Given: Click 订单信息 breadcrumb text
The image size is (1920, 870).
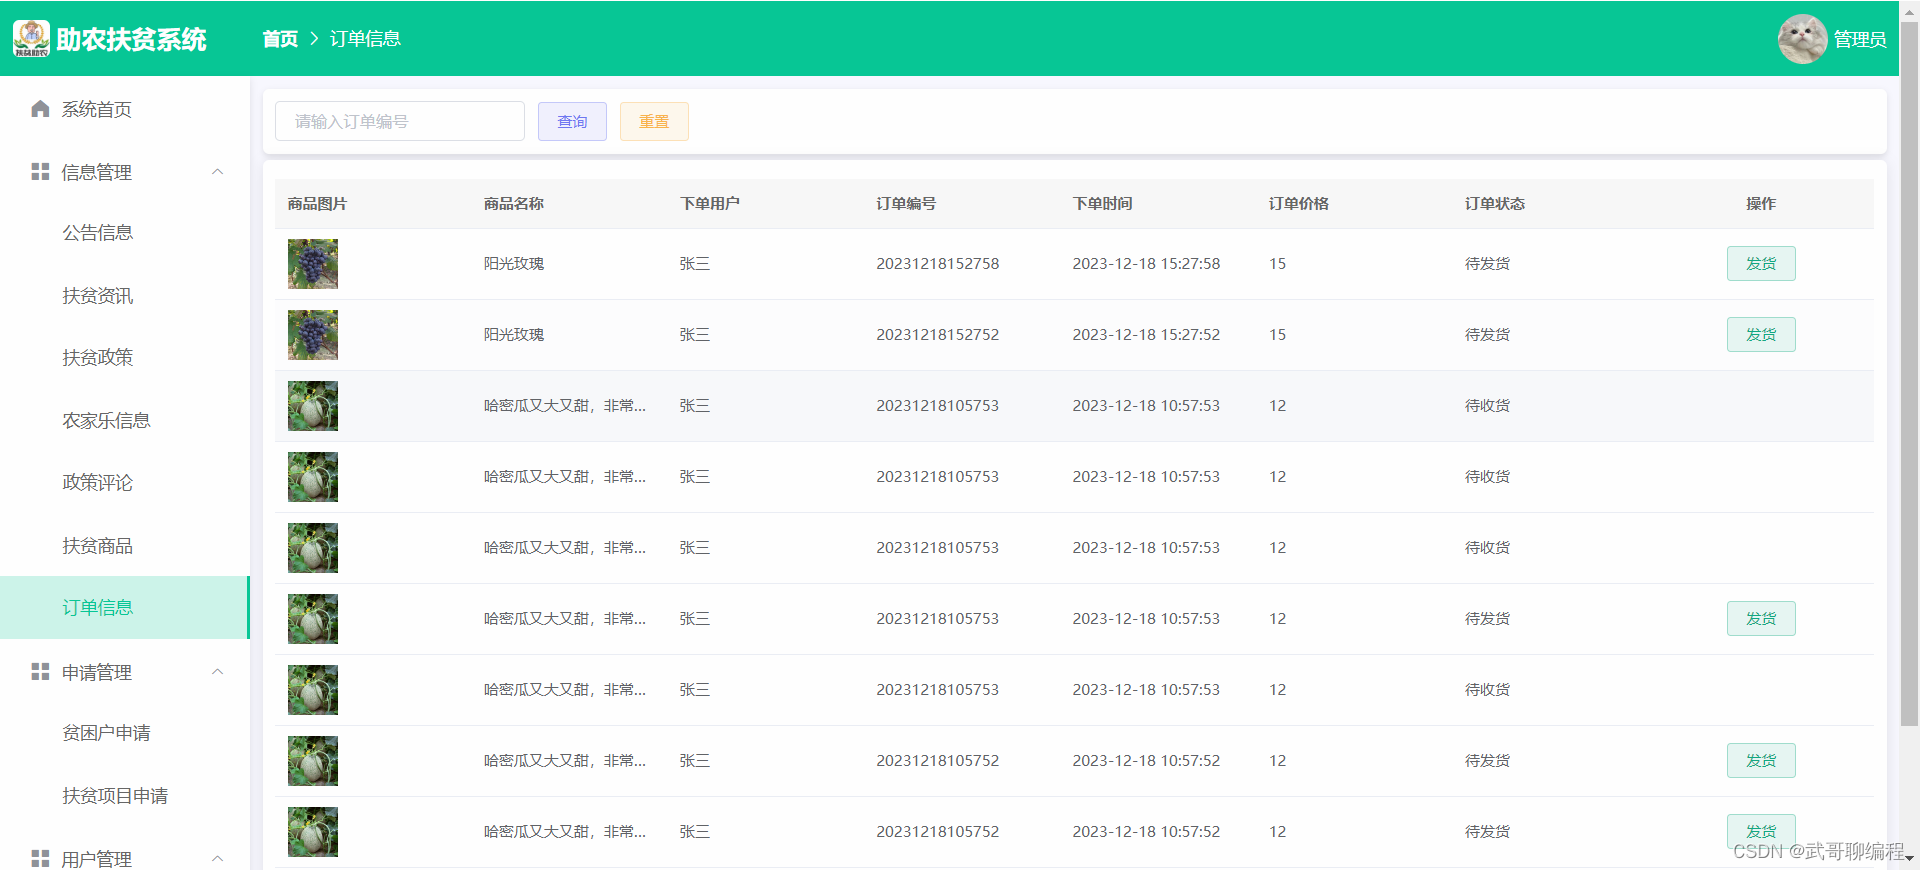Looking at the screenshot, I should coord(365,39).
